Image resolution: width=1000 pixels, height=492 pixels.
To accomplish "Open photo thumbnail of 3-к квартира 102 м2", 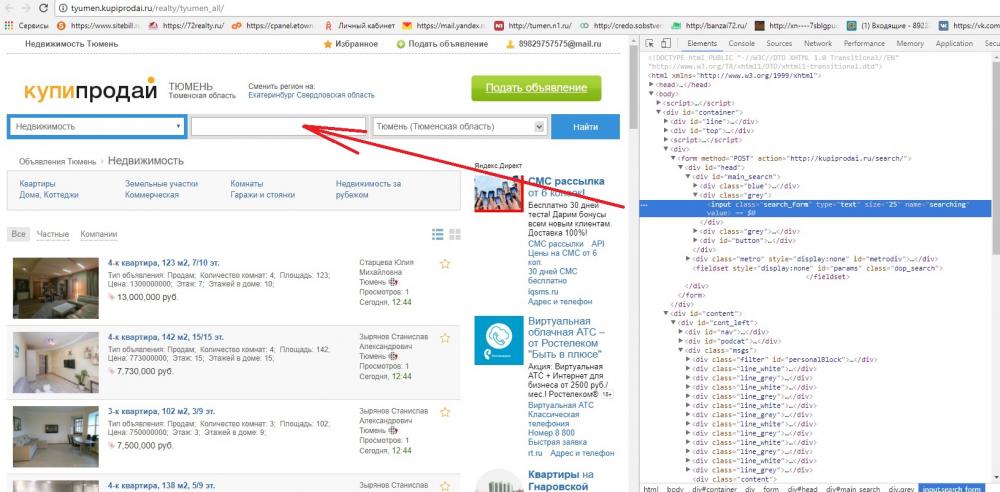I will click(55, 436).
